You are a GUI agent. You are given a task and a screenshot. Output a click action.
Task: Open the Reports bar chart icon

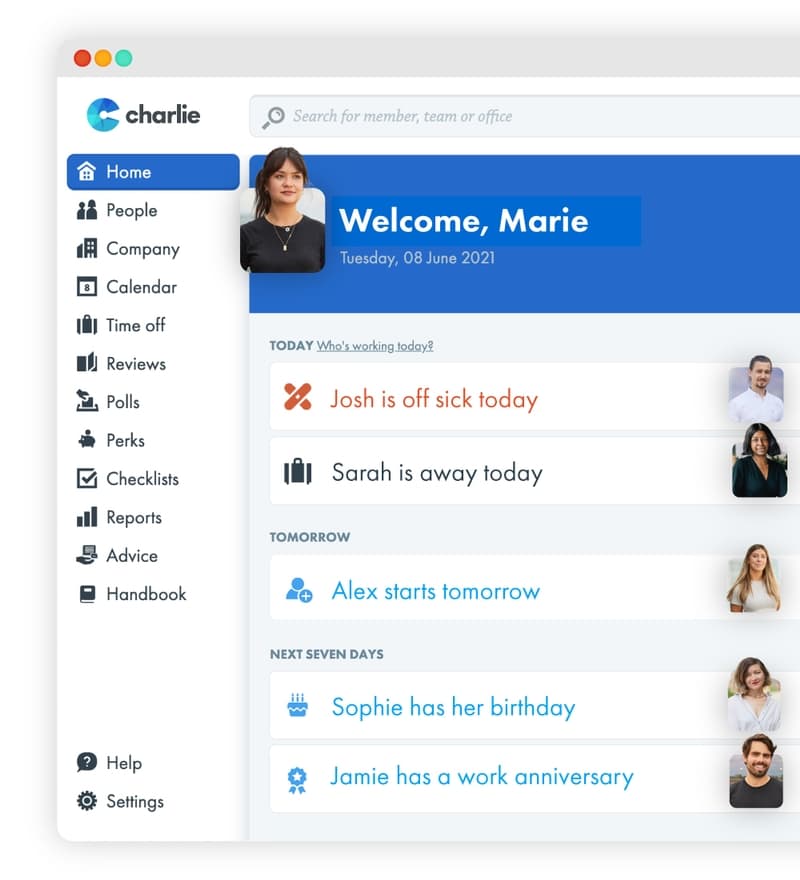tap(88, 517)
